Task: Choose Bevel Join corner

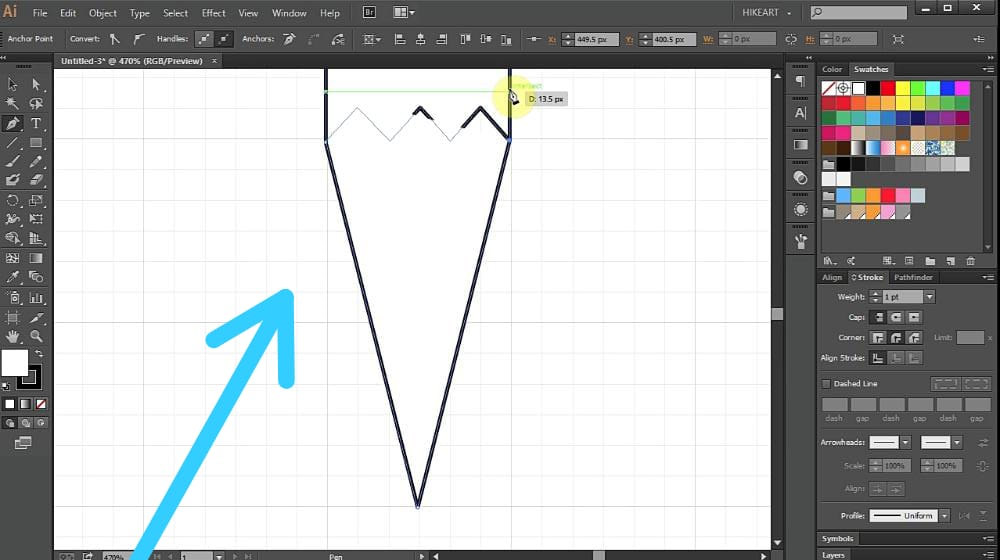Action: tap(914, 337)
